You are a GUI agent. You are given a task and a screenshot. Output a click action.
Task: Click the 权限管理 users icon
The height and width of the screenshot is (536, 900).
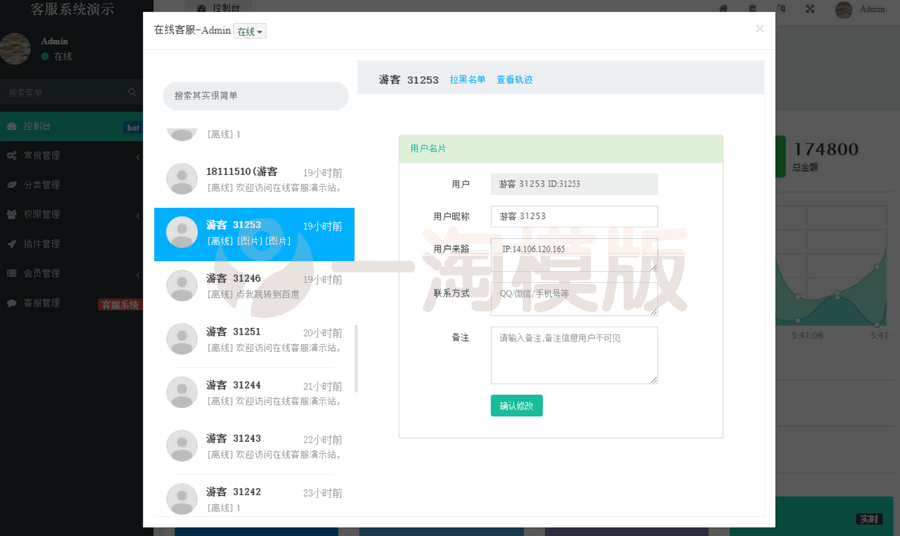point(11,215)
